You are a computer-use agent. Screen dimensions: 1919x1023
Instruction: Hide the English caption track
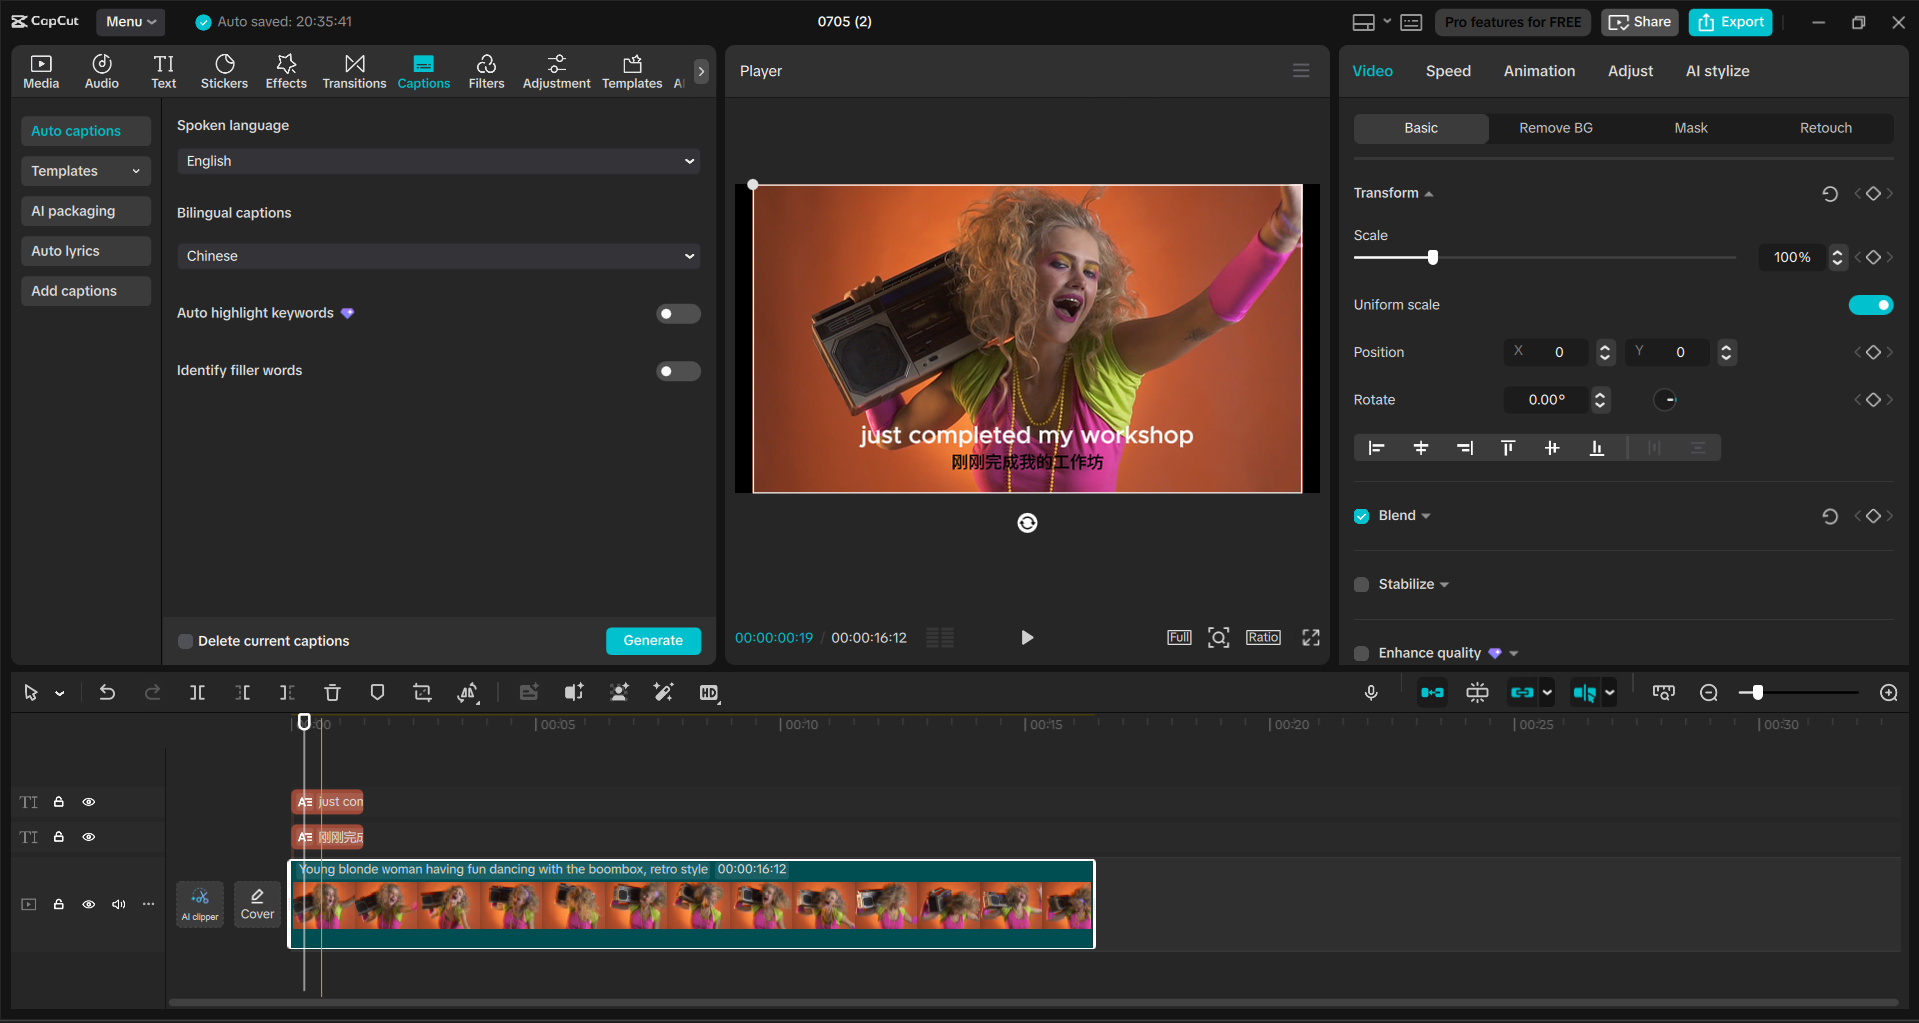pos(89,802)
